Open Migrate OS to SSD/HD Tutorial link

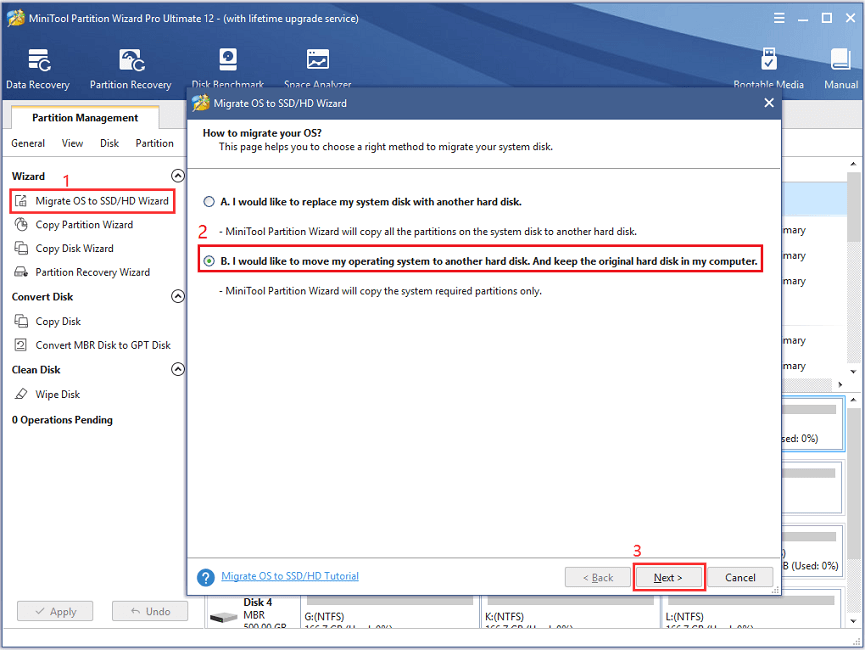click(x=290, y=576)
